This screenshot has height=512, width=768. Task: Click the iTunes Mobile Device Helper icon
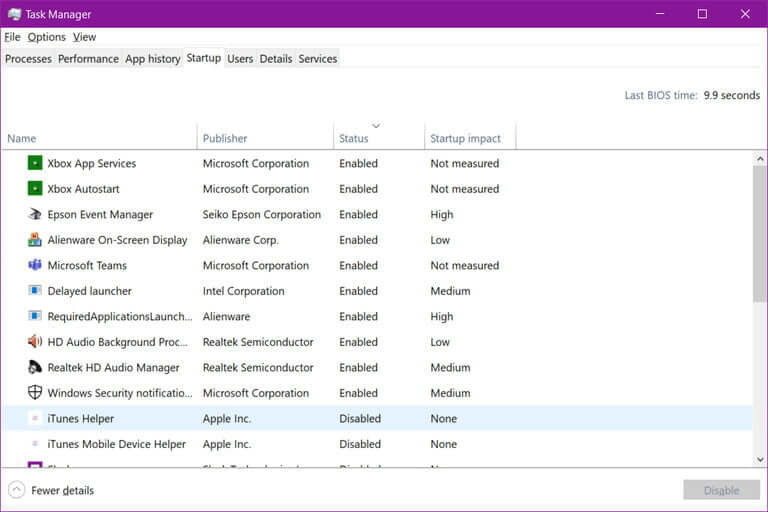35,443
